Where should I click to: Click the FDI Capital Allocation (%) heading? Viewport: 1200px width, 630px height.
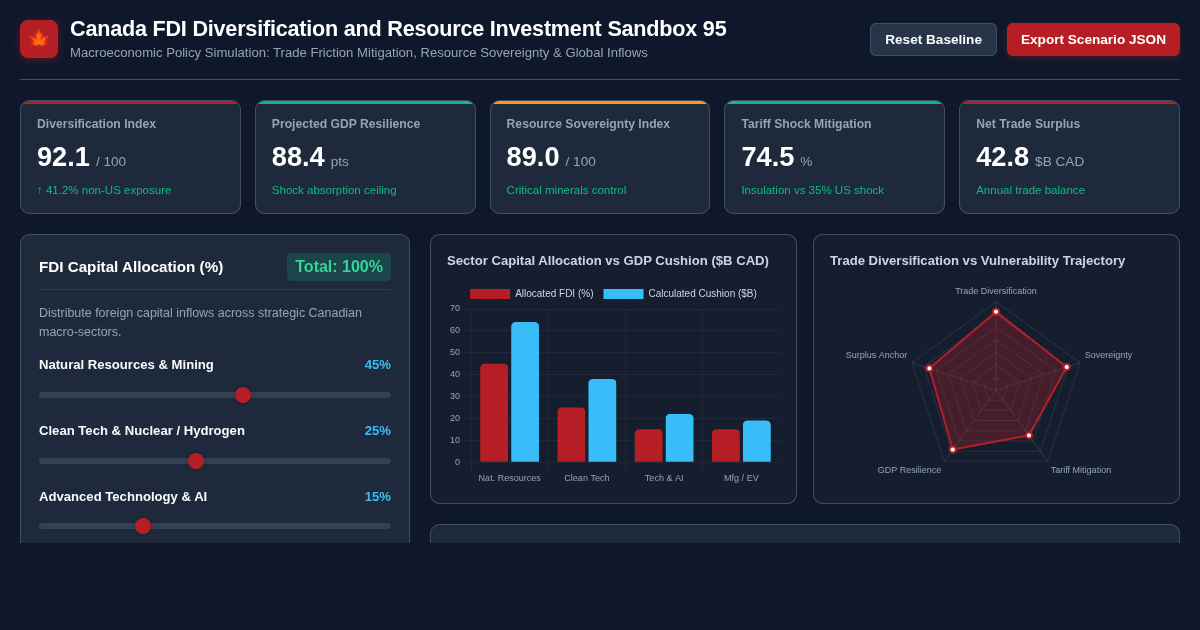(x=131, y=267)
